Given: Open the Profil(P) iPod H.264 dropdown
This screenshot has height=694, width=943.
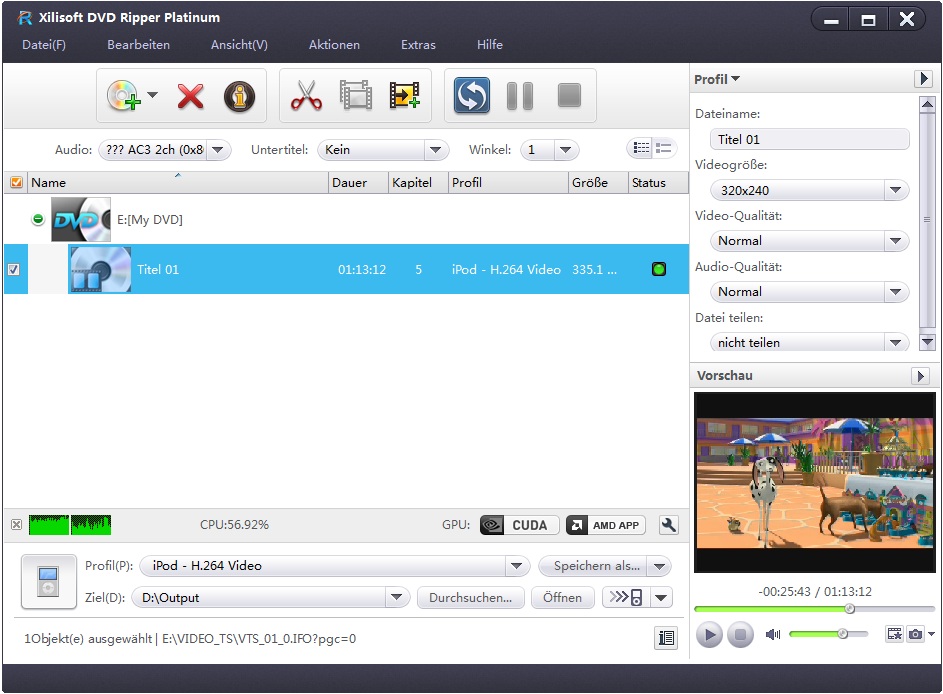Looking at the screenshot, I should click(x=515, y=565).
